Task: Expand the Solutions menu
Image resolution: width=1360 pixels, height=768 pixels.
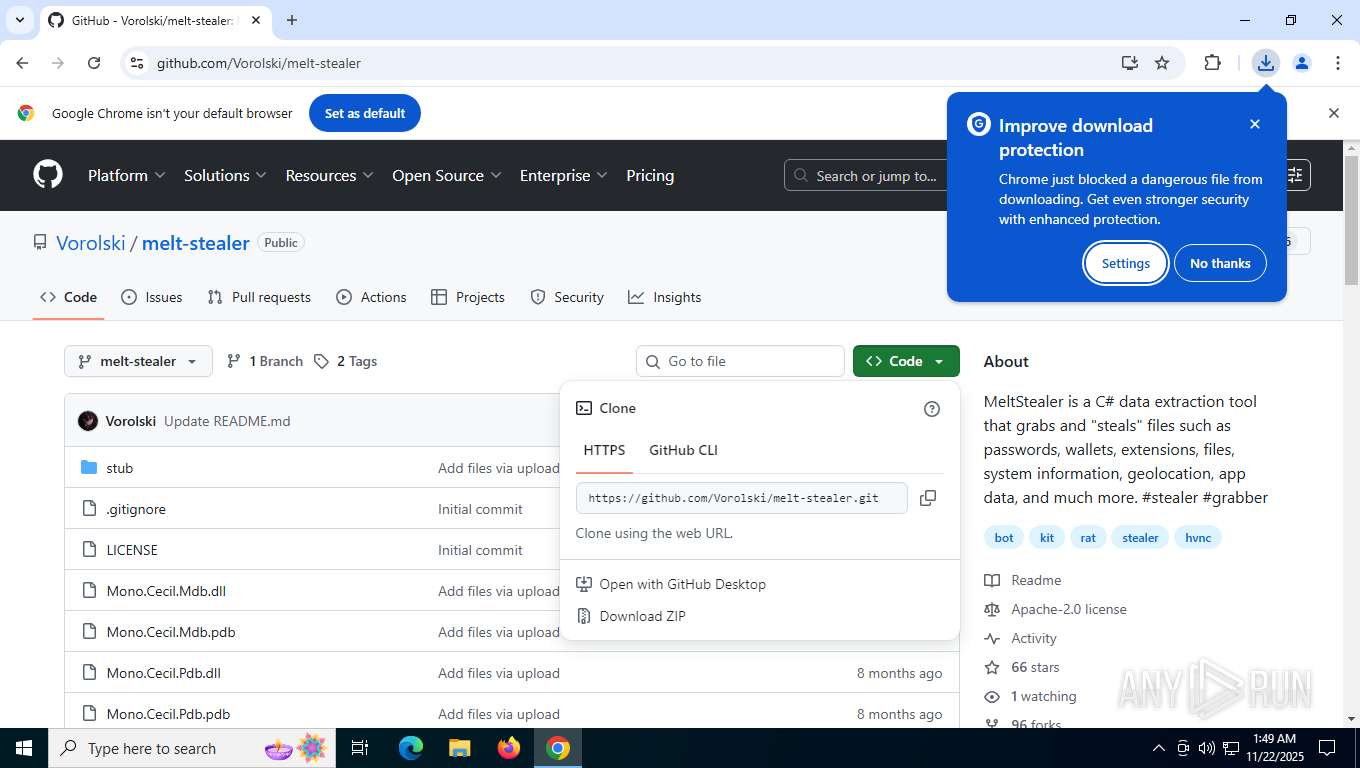Action: pos(225,175)
